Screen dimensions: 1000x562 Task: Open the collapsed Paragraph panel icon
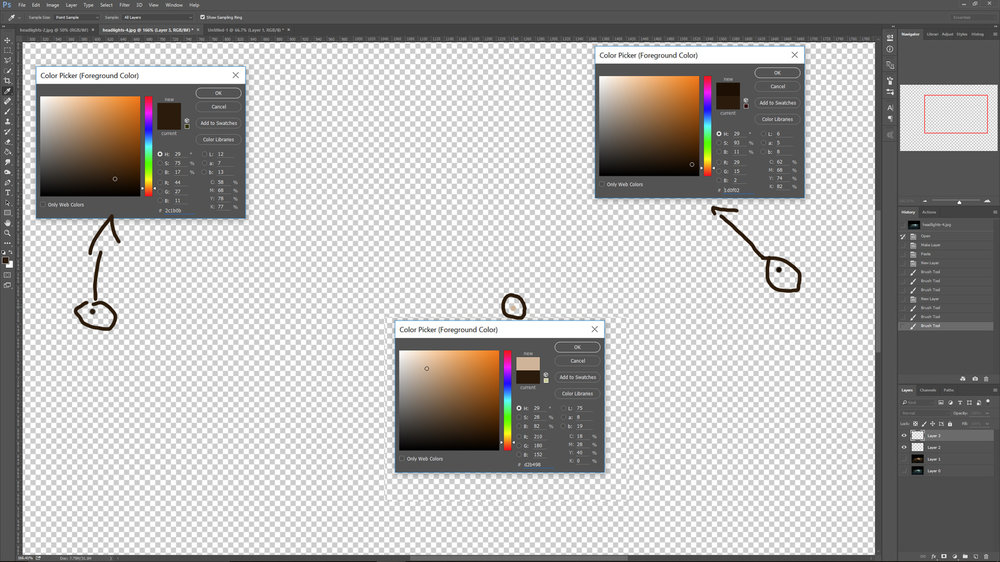[890, 119]
